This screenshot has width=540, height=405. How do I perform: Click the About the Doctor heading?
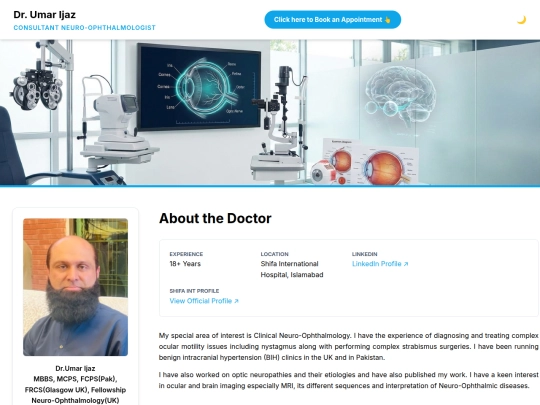[215, 218]
